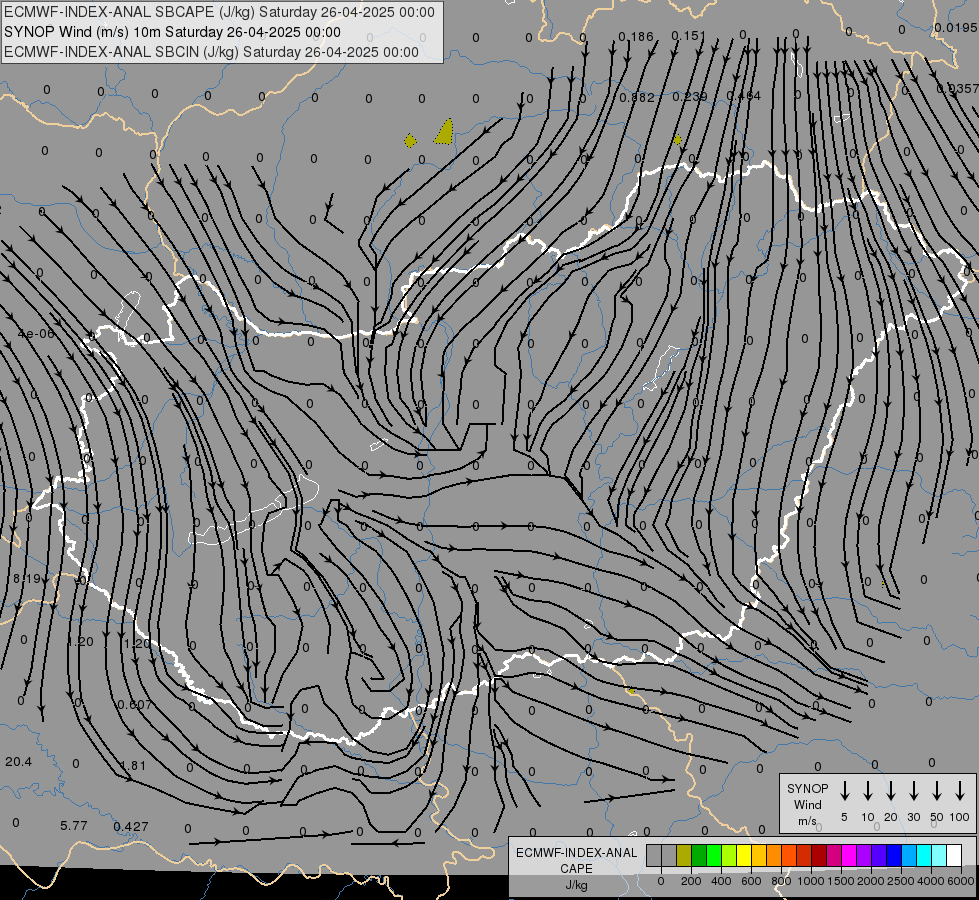Viewport: 979px width, 900px height.
Task: Click the map value 0.464
Action: (744, 96)
